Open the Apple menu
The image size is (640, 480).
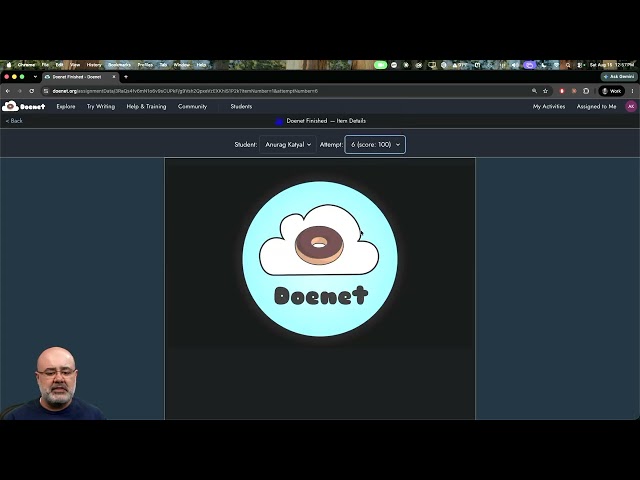coord(8,65)
